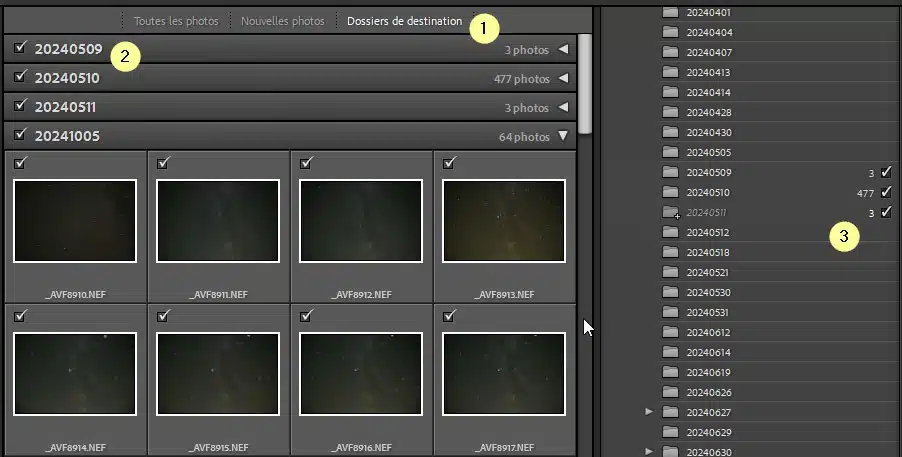Expand the 20240630 folder tree arrow

649,452
